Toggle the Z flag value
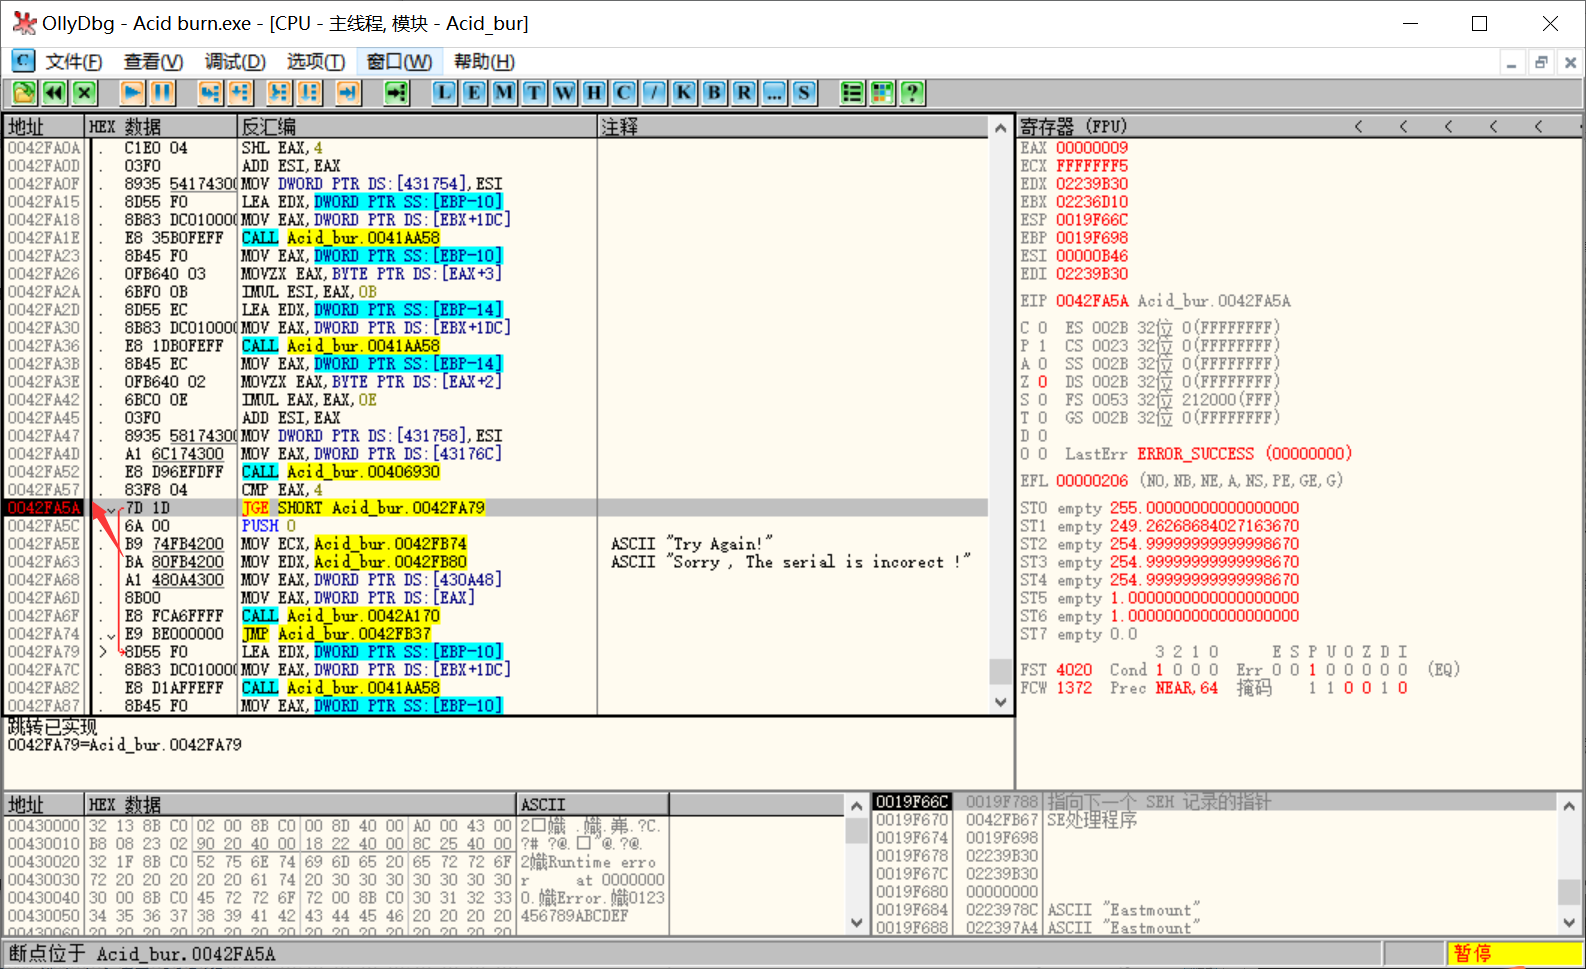The image size is (1586, 969). tap(1042, 382)
